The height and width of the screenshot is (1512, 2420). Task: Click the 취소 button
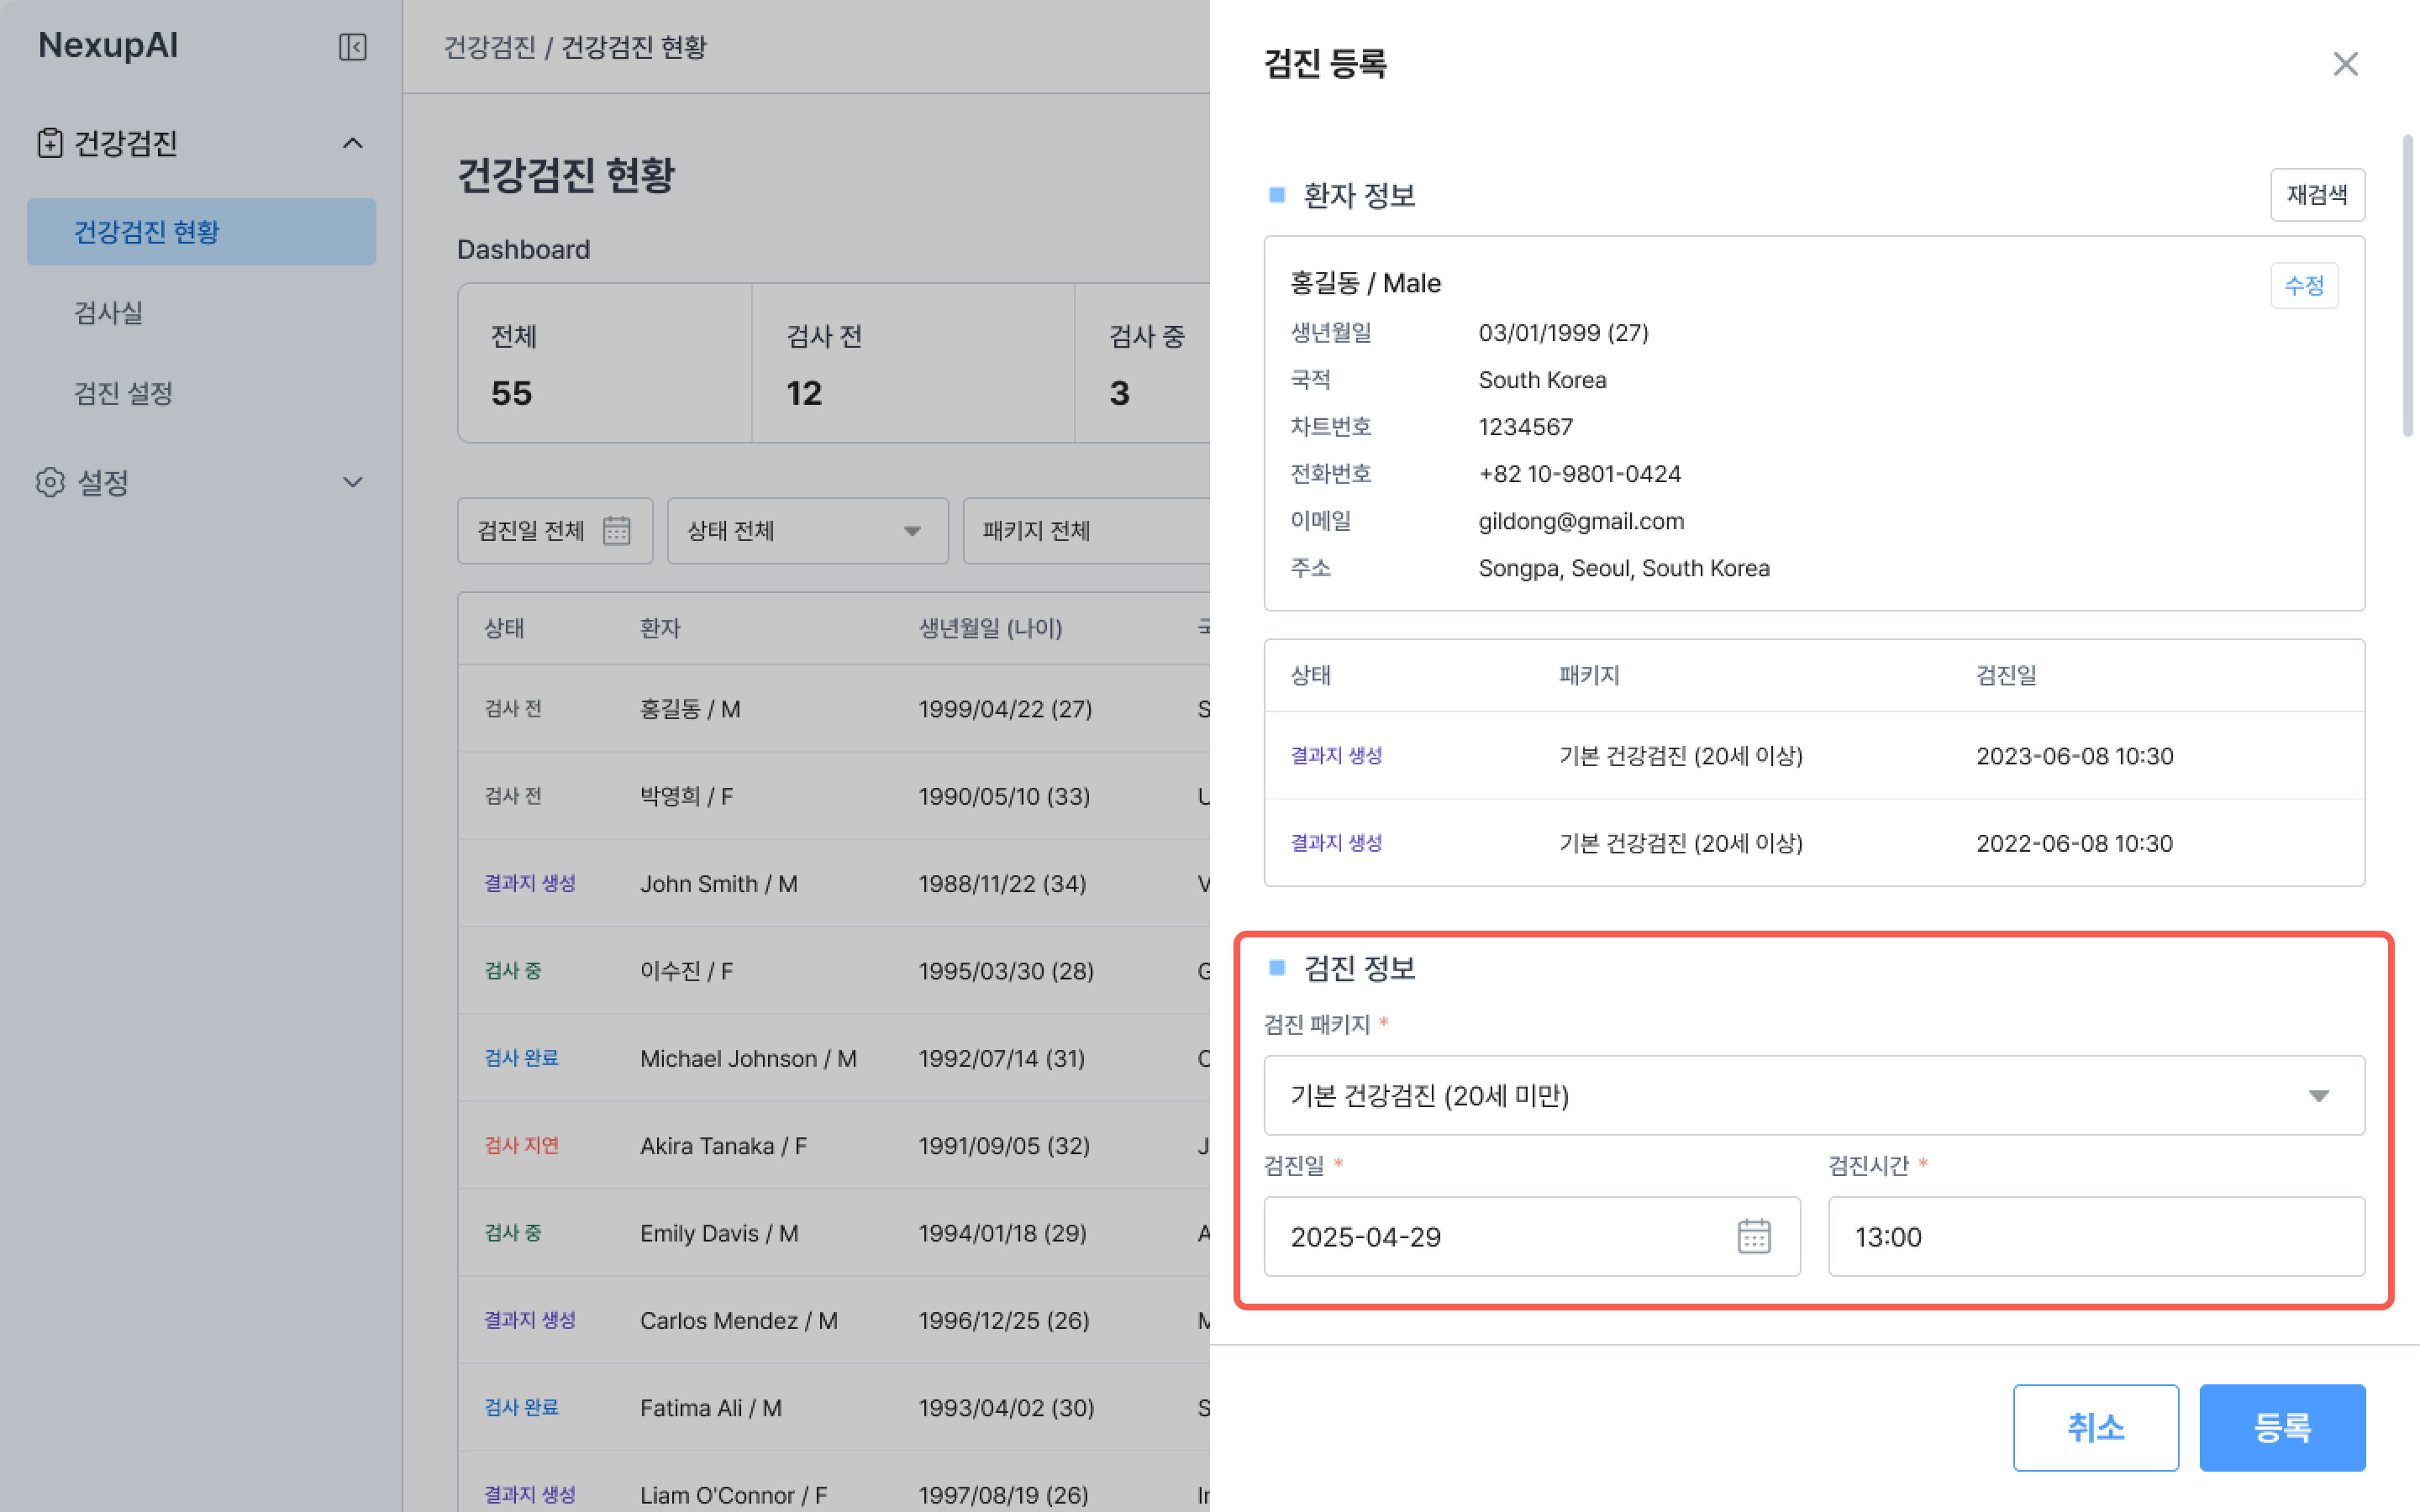click(x=2095, y=1427)
